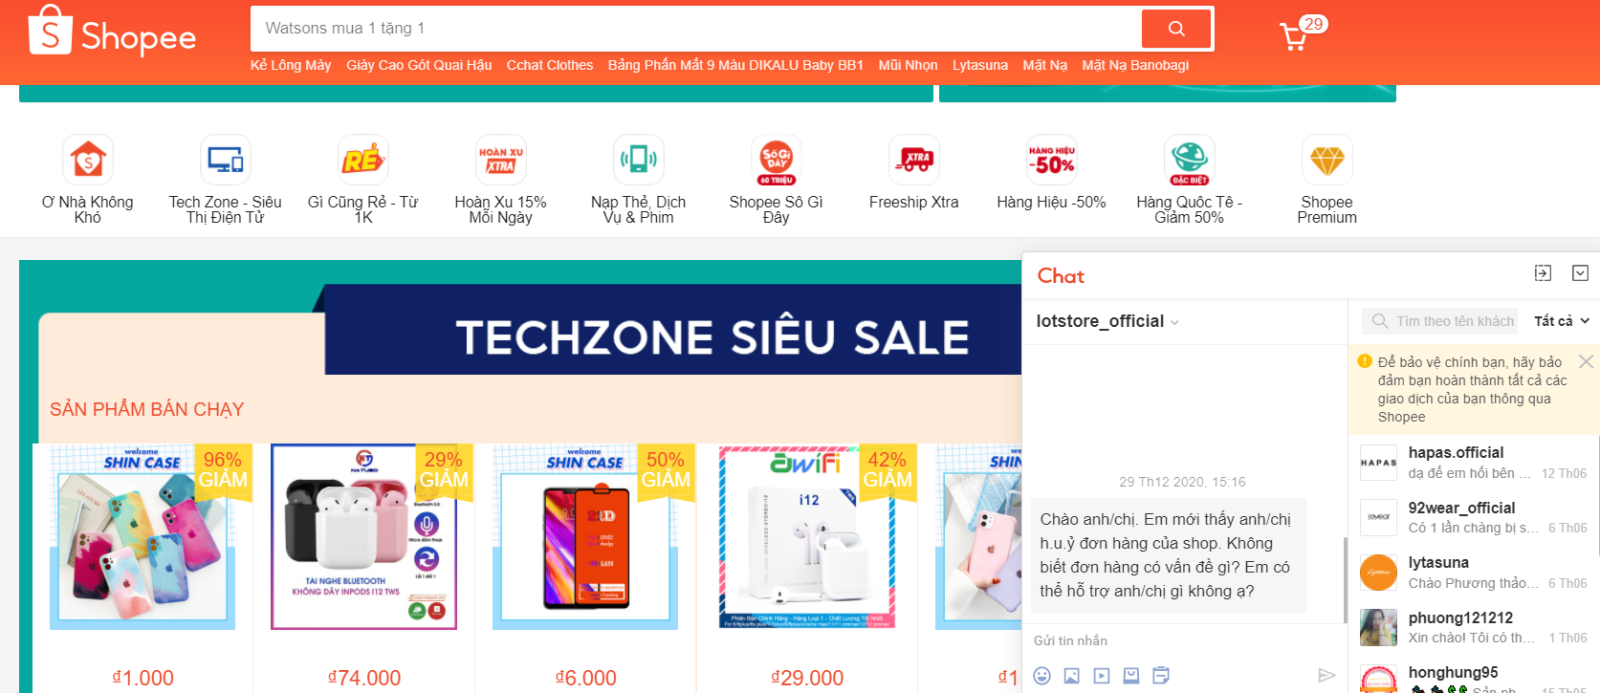Minimize the Chat panel
The image size is (1600, 693).
(x=1580, y=273)
